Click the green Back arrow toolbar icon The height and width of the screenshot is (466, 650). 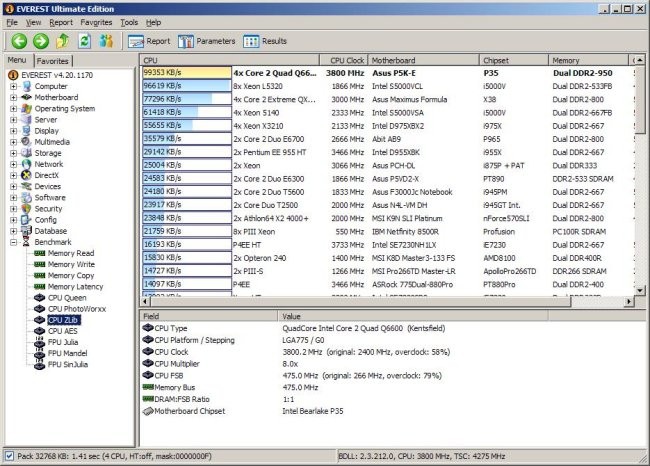(19, 41)
